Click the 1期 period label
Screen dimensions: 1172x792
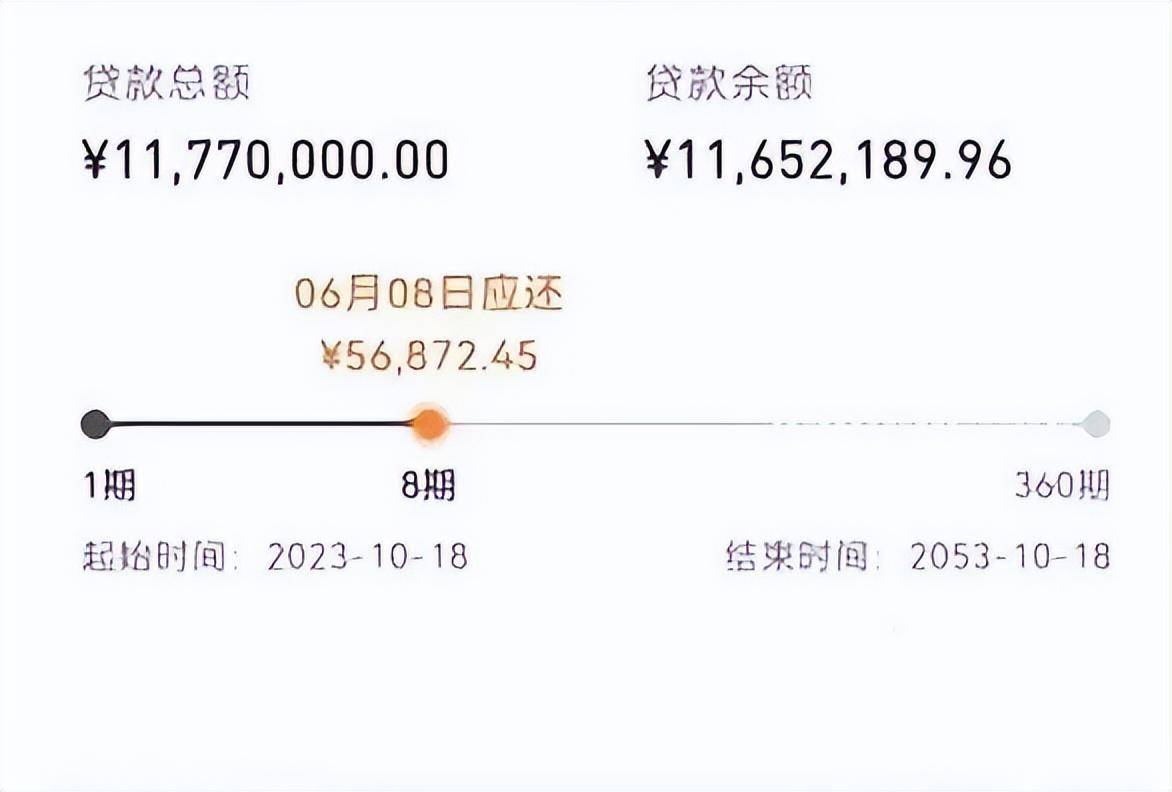point(109,486)
